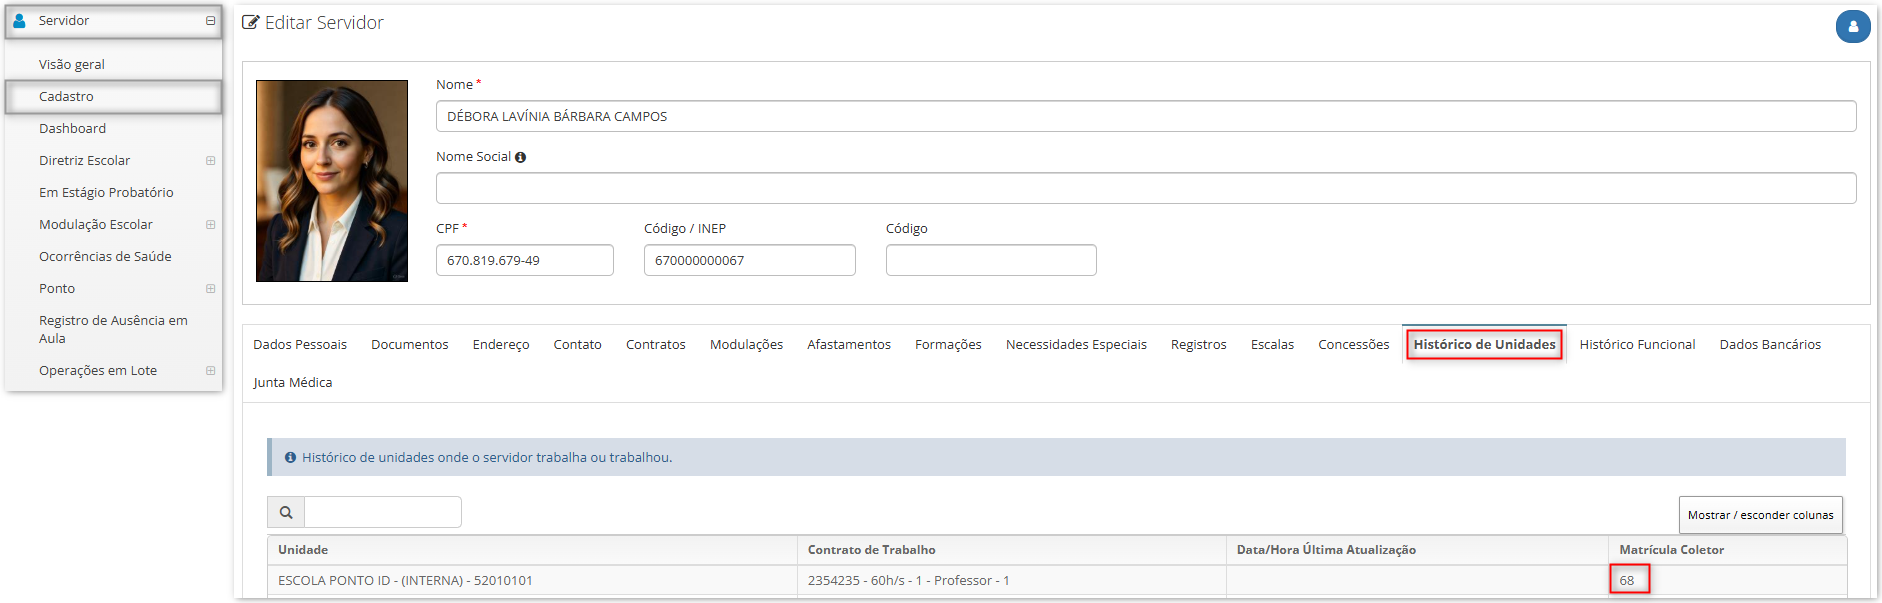Click Mostrar / esconder colunas button
This screenshot has width=1882, height=603.
pyautogui.click(x=1760, y=515)
